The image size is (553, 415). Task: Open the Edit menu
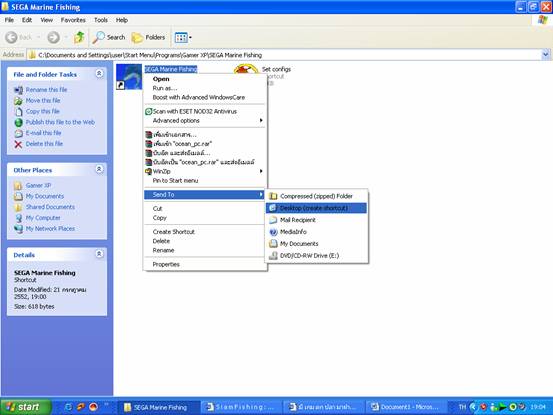point(27,20)
